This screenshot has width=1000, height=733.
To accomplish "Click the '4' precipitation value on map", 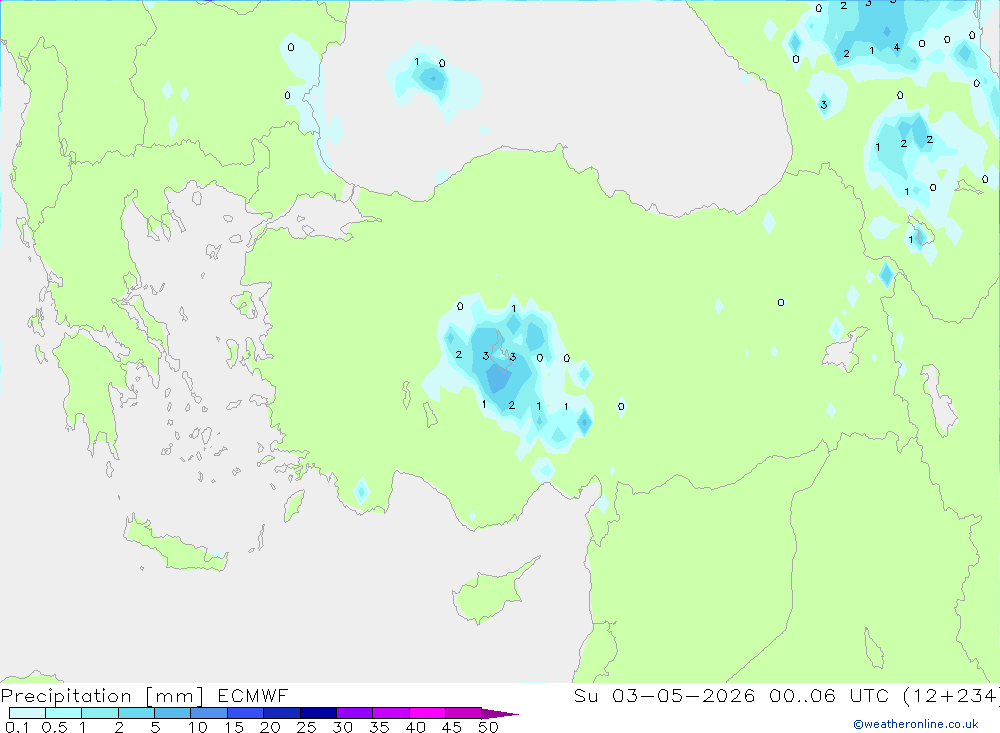I will click(x=897, y=47).
